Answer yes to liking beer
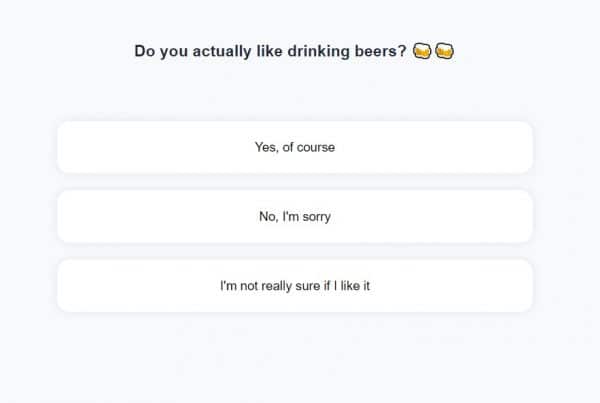Image resolution: width=600 pixels, height=403 pixels. 295,147
